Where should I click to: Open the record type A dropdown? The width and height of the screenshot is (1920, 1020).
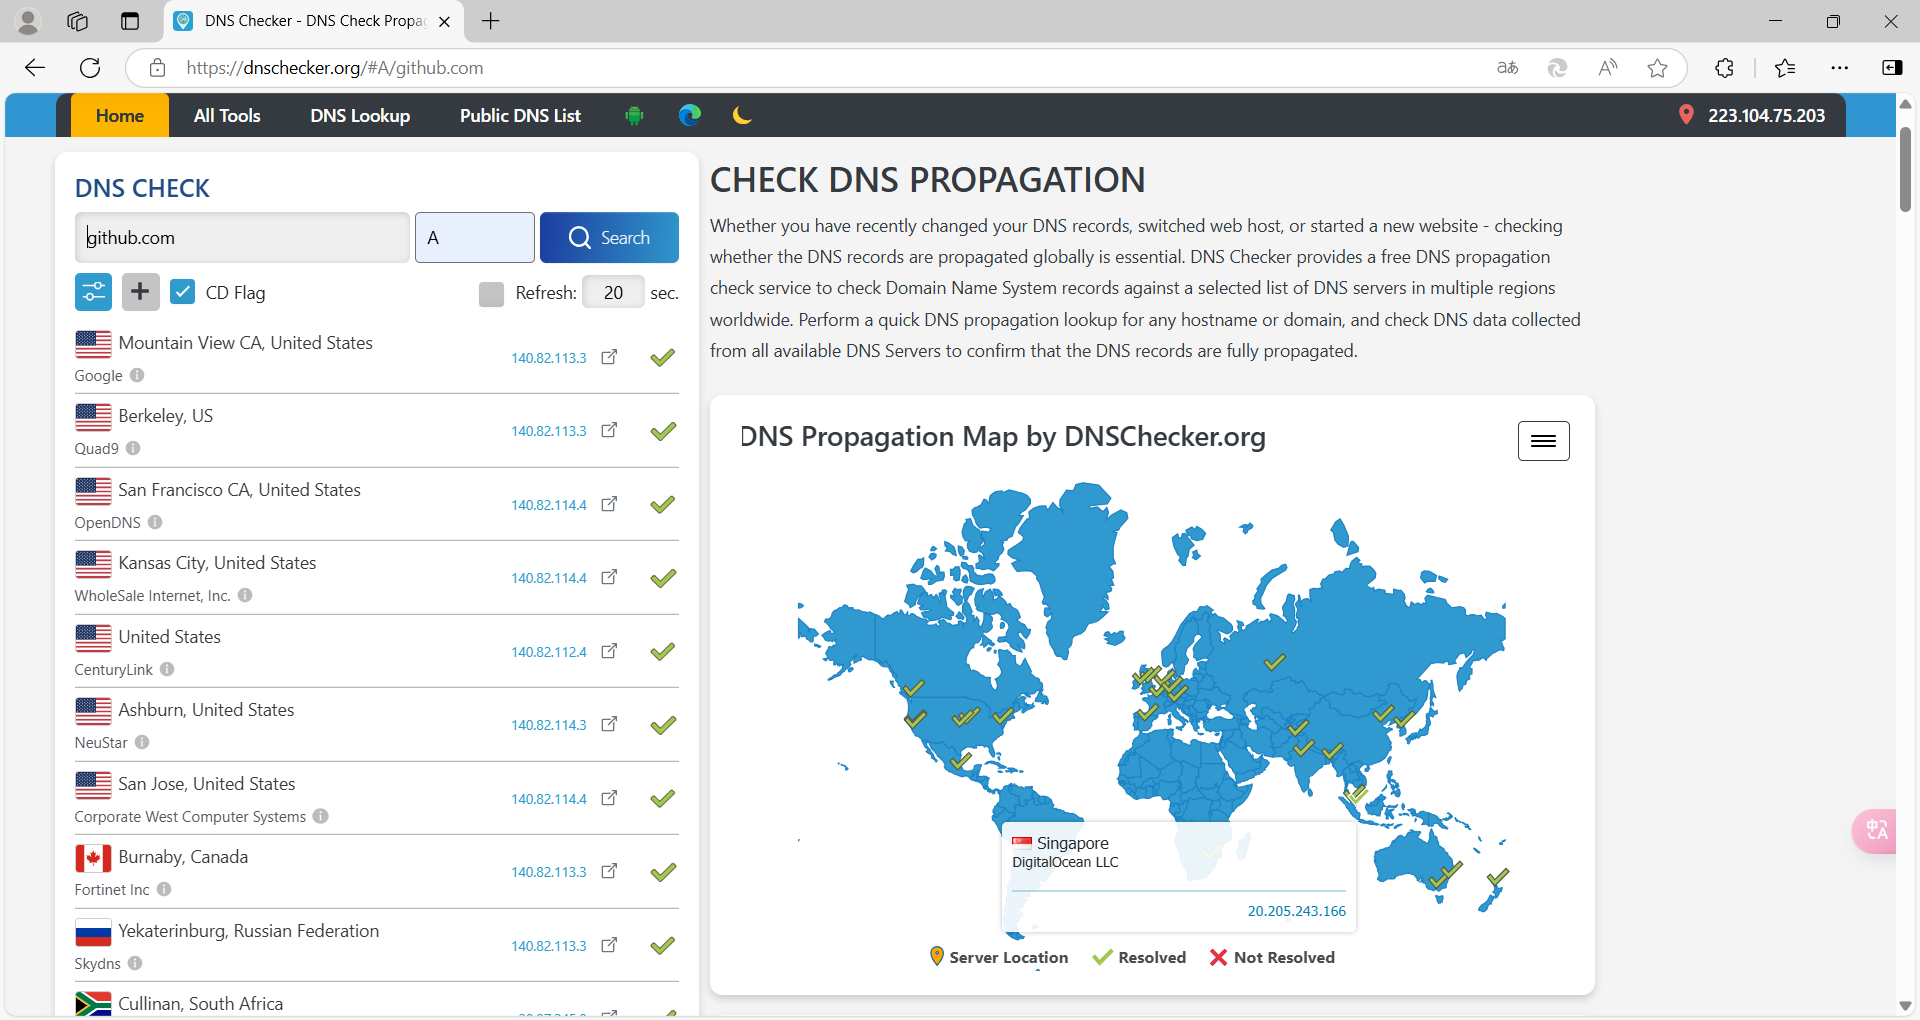point(475,238)
